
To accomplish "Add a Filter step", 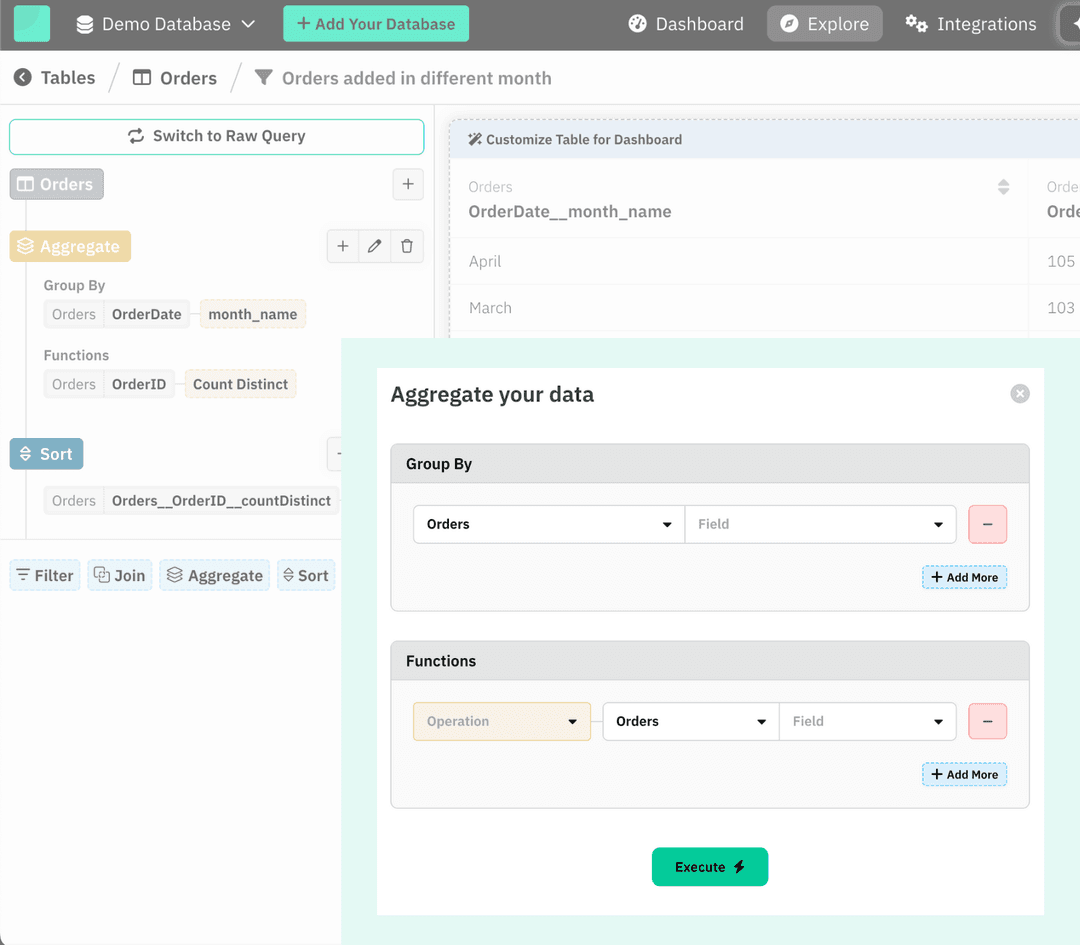I will [x=44, y=575].
